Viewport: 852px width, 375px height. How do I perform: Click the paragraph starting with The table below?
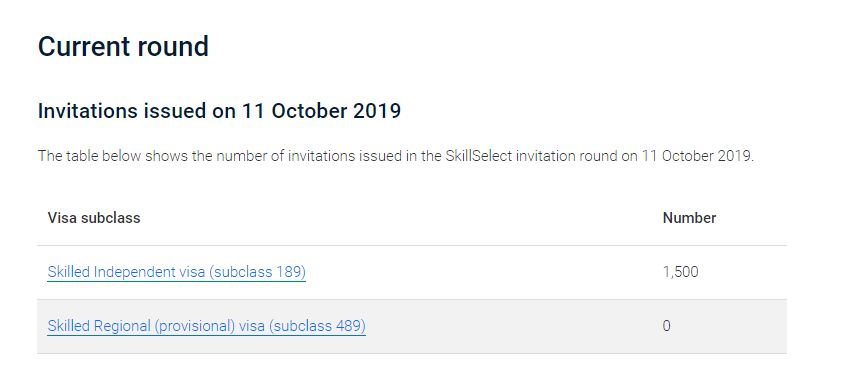(396, 156)
